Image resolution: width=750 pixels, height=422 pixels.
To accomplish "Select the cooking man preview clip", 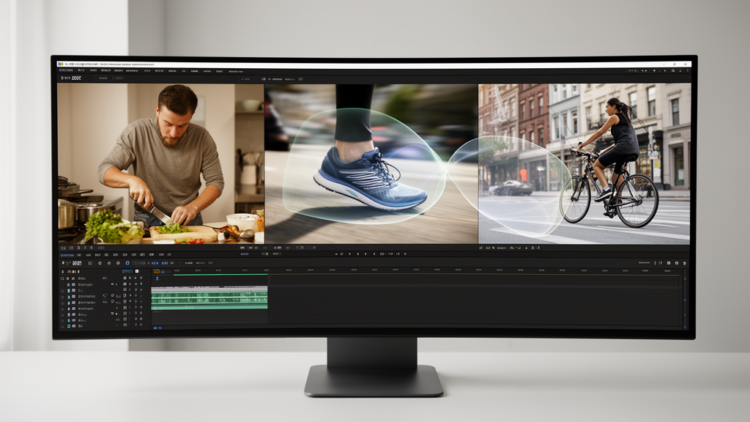I will pyautogui.click(x=161, y=164).
